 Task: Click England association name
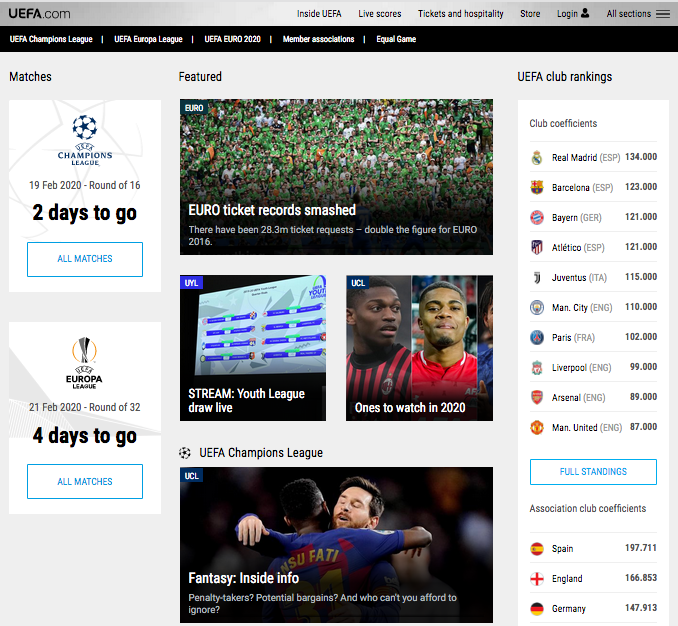(567, 578)
